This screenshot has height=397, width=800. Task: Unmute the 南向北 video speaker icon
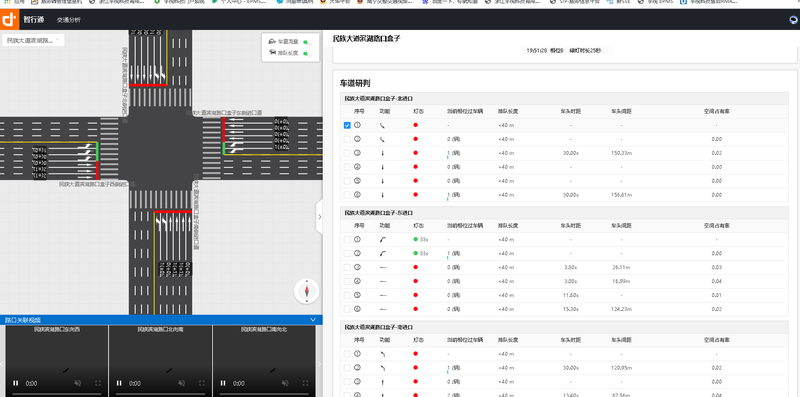286,383
